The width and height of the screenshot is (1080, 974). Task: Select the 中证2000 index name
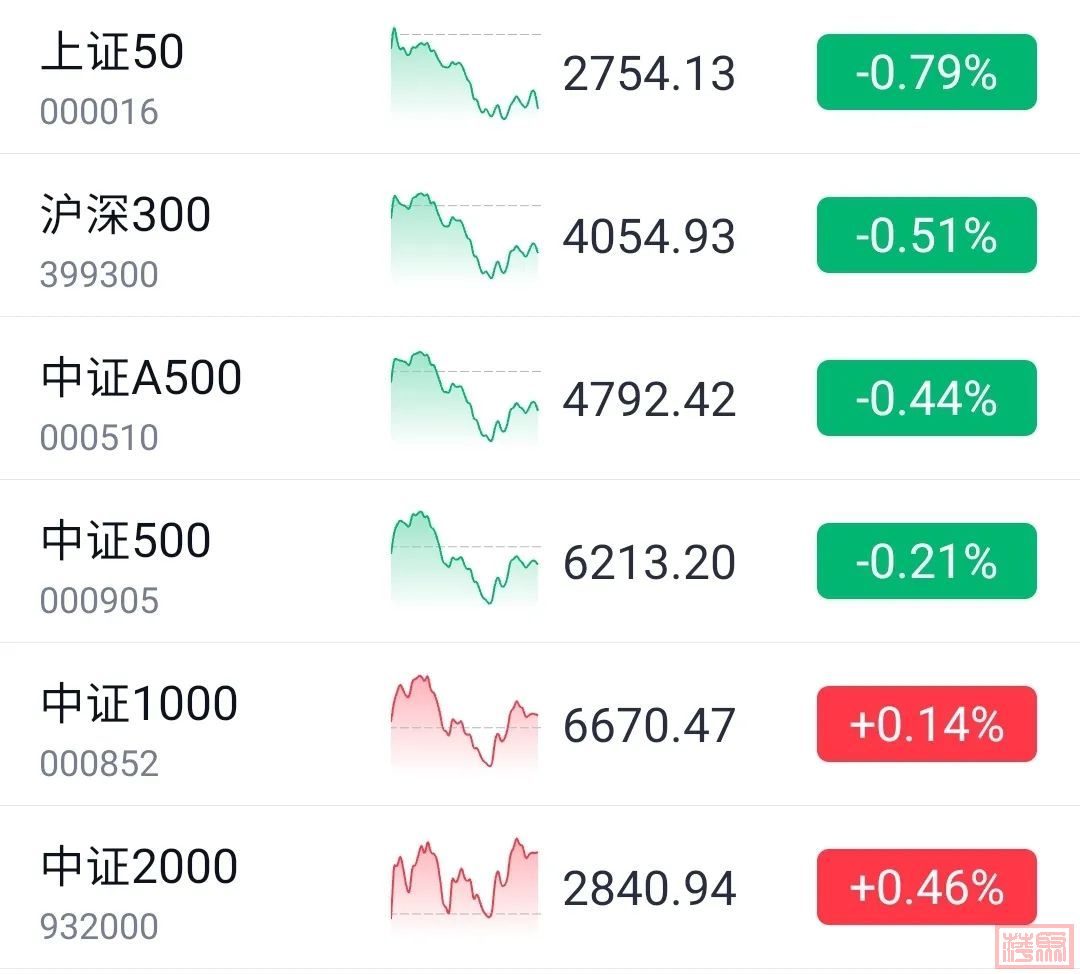(x=139, y=867)
